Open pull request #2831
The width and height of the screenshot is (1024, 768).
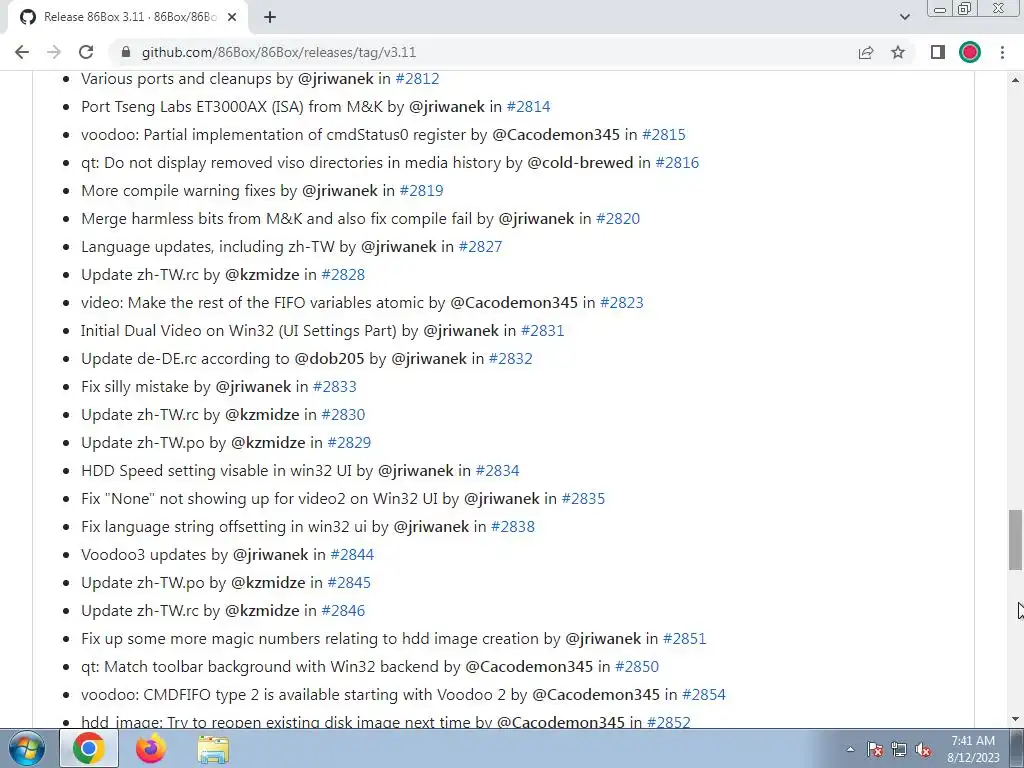[x=542, y=331]
